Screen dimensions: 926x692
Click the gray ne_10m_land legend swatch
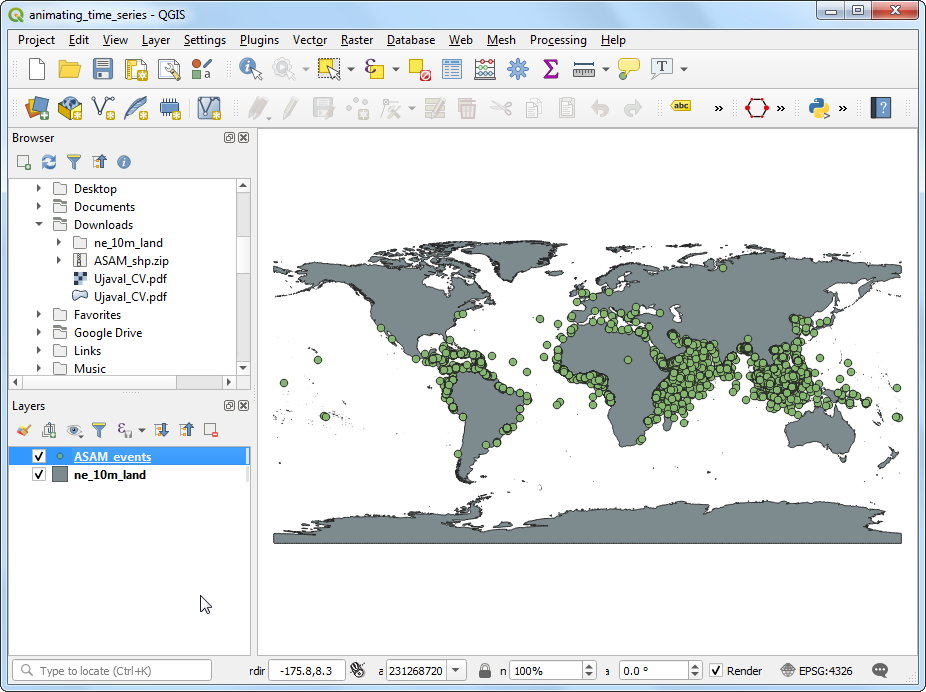tap(60, 474)
